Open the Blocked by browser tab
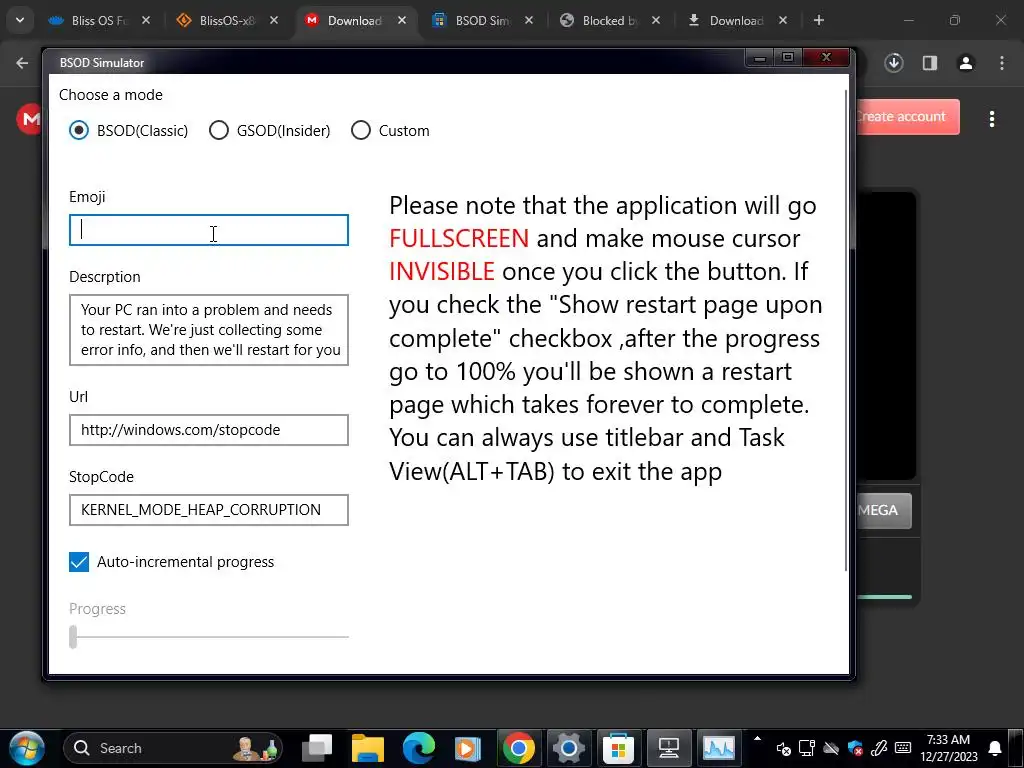The image size is (1024, 768). [x=609, y=20]
